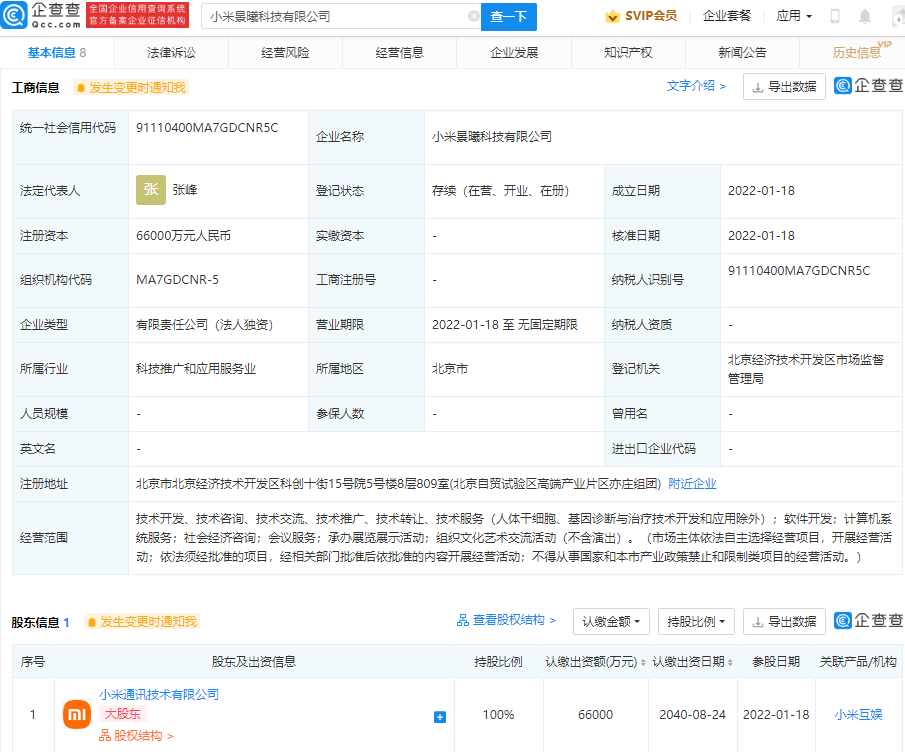Click the mobile phone icon
Screen dimensions: 905x752
pos(835,16)
